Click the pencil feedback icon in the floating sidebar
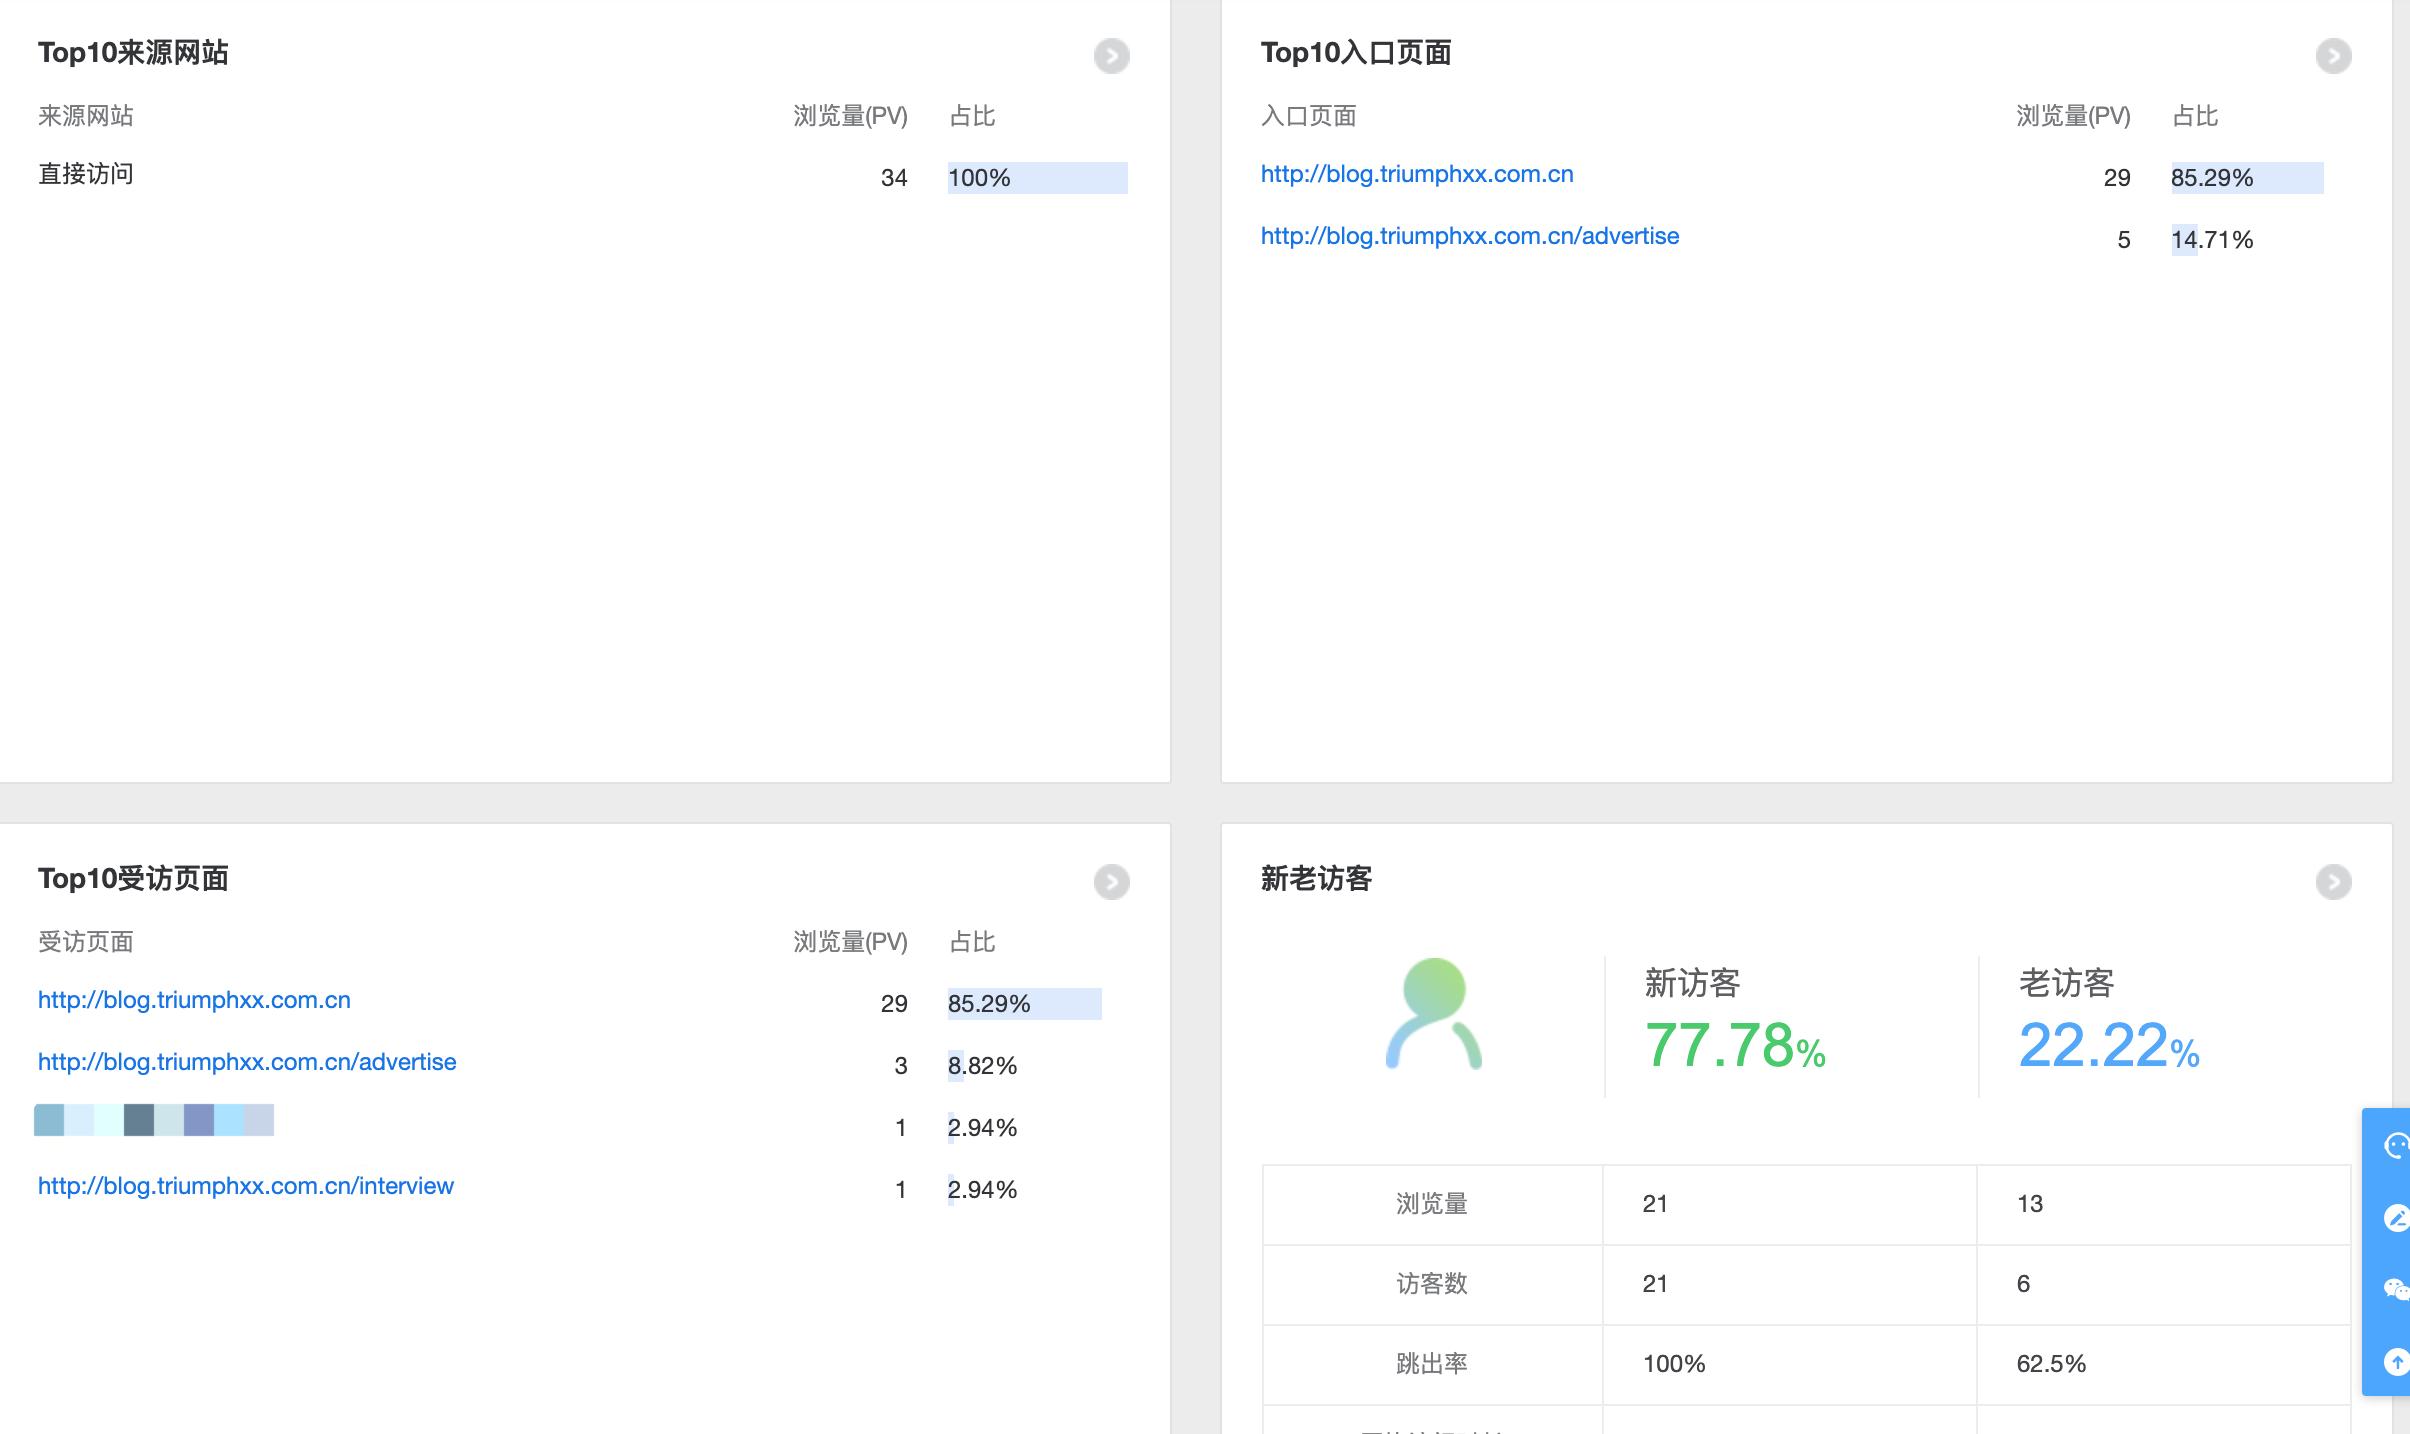This screenshot has width=2410, height=1434. [2399, 1218]
